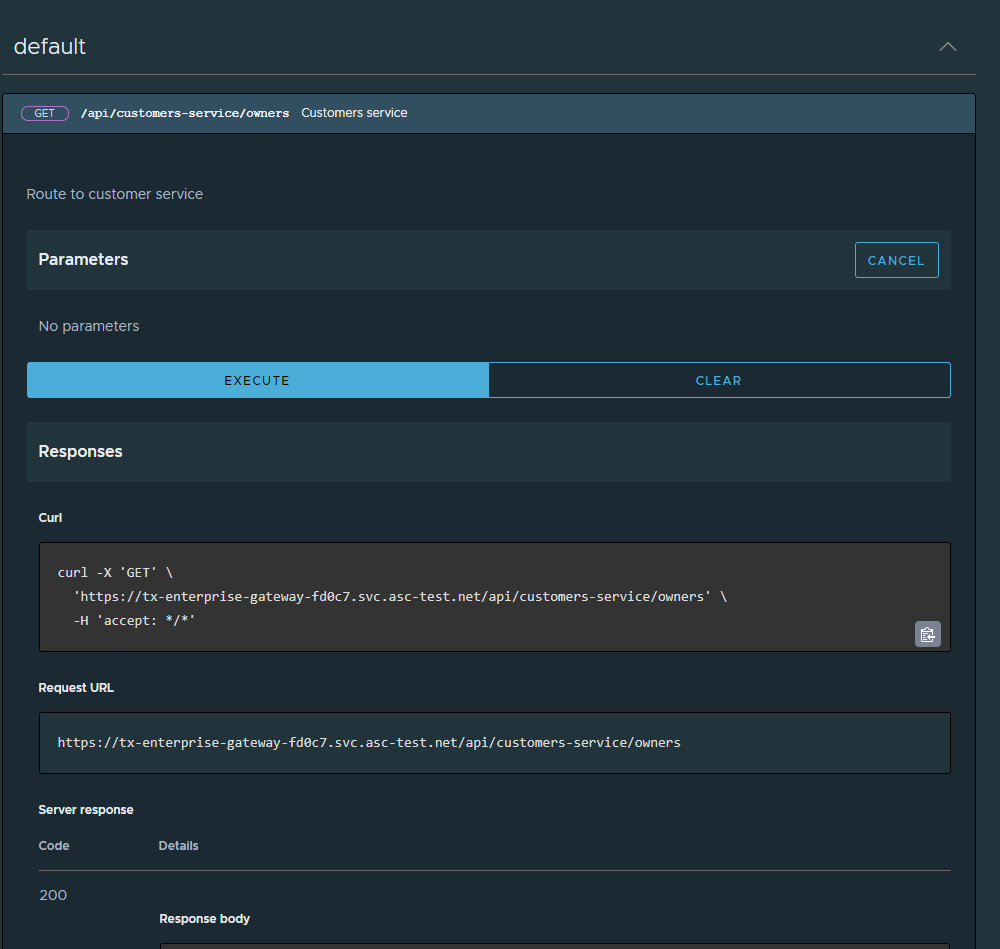Click the /api/customers-service/owners endpoint path
The image size is (1000, 949).
point(186,113)
